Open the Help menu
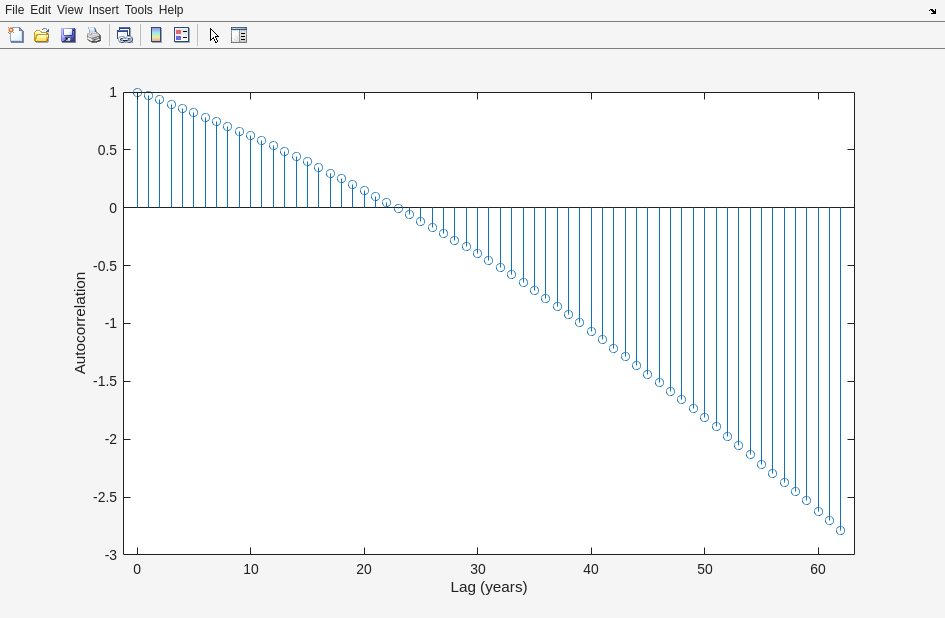945x618 pixels. [x=171, y=10]
